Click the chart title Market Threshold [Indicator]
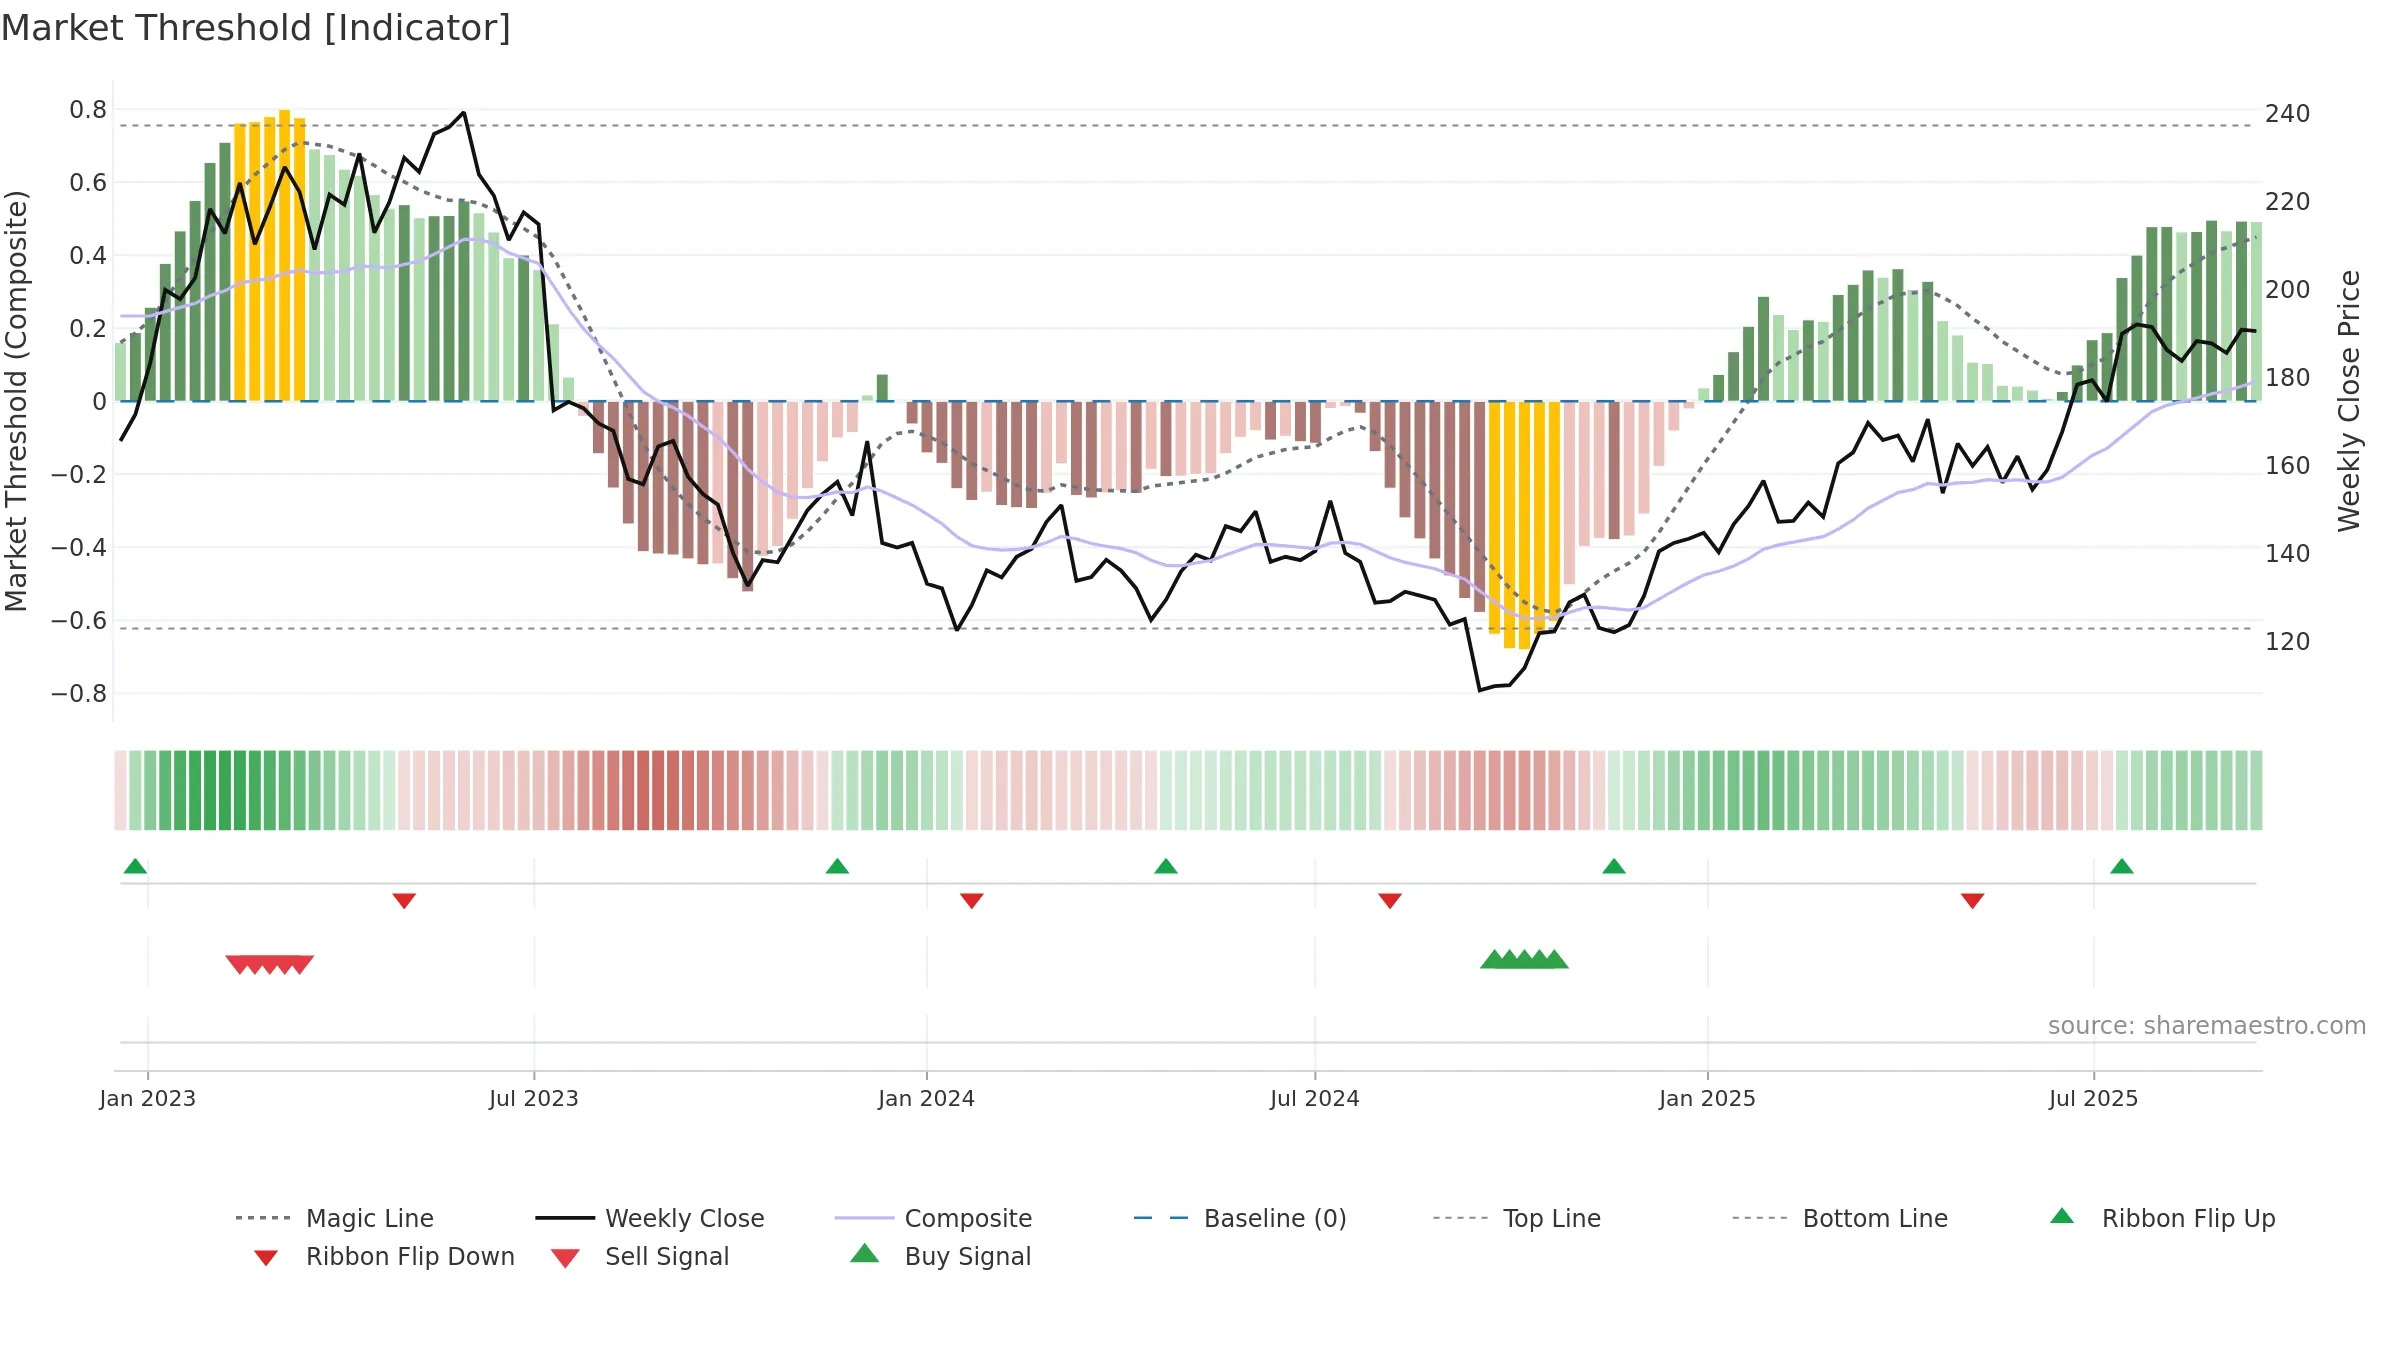Image resolution: width=2400 pixels, height=1350 pixels. pos(256,28)
